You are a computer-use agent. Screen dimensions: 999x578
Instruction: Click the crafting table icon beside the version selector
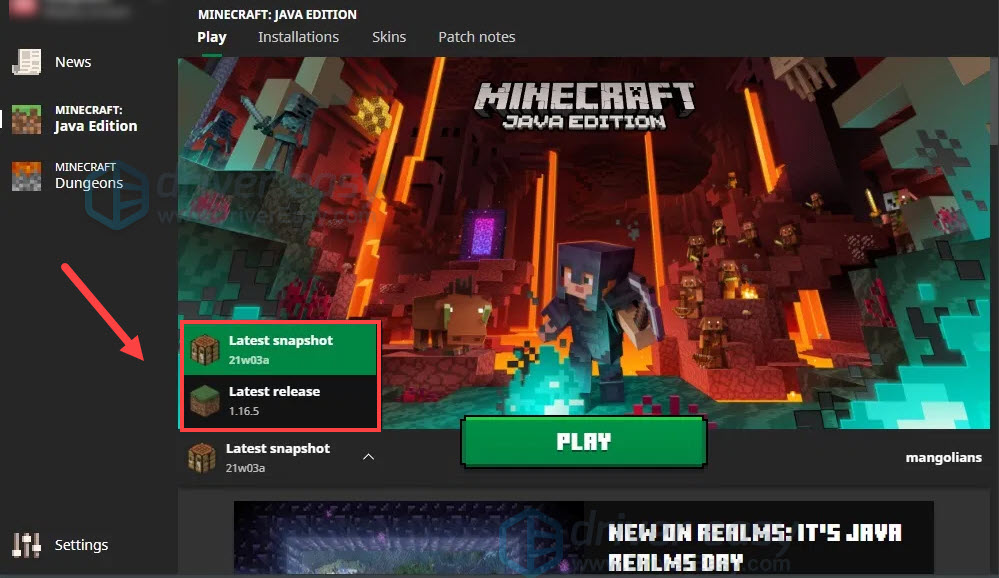201,456
